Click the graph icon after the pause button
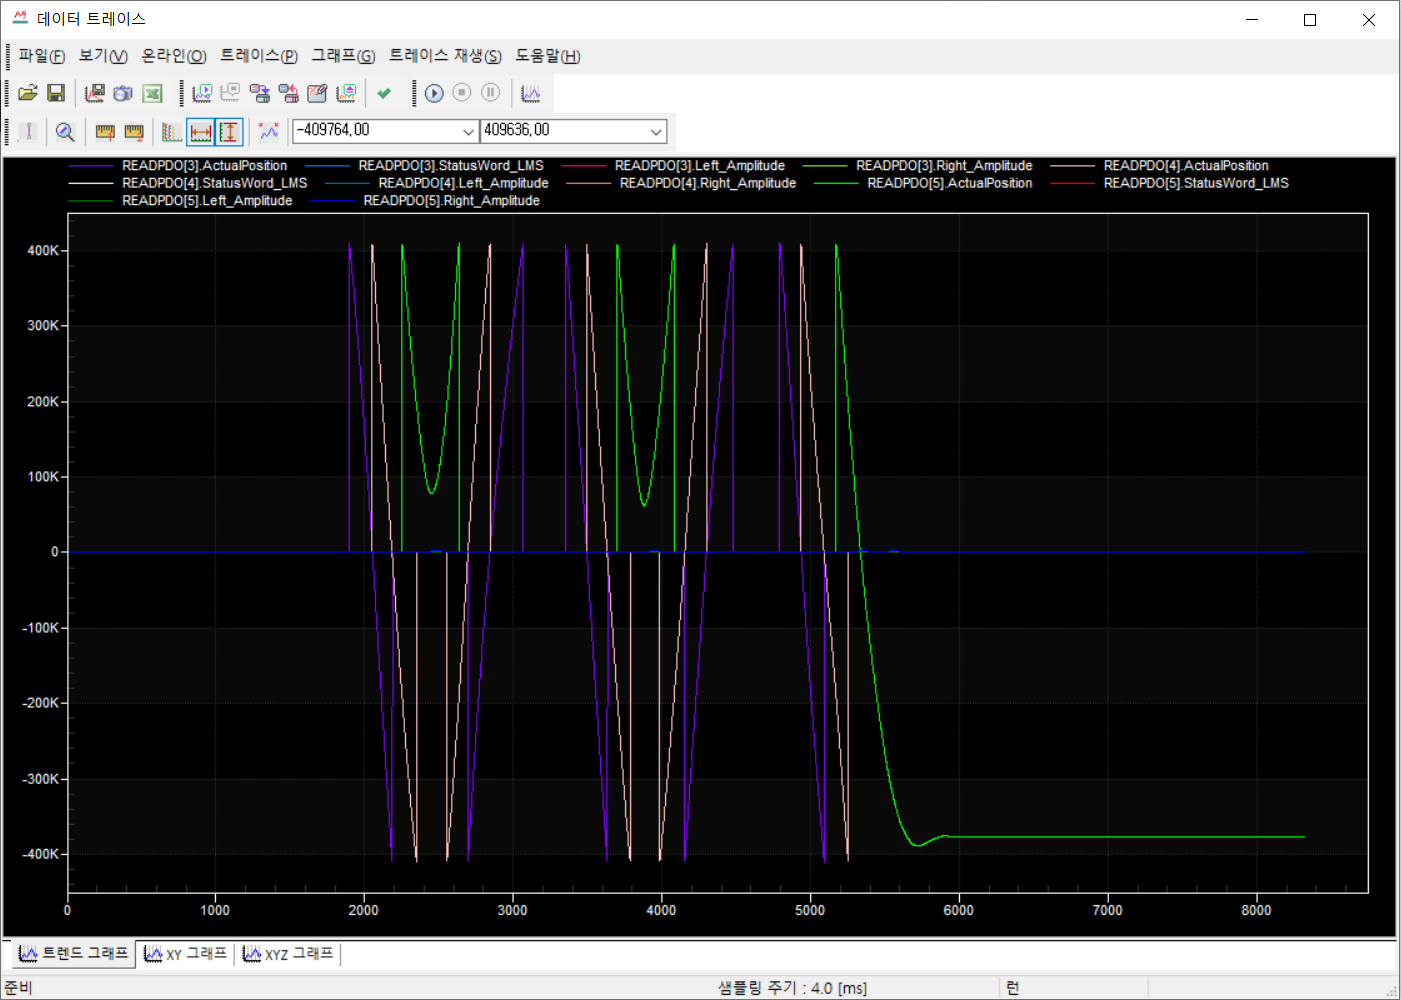 pyautogui.click(x=531, y=93)
